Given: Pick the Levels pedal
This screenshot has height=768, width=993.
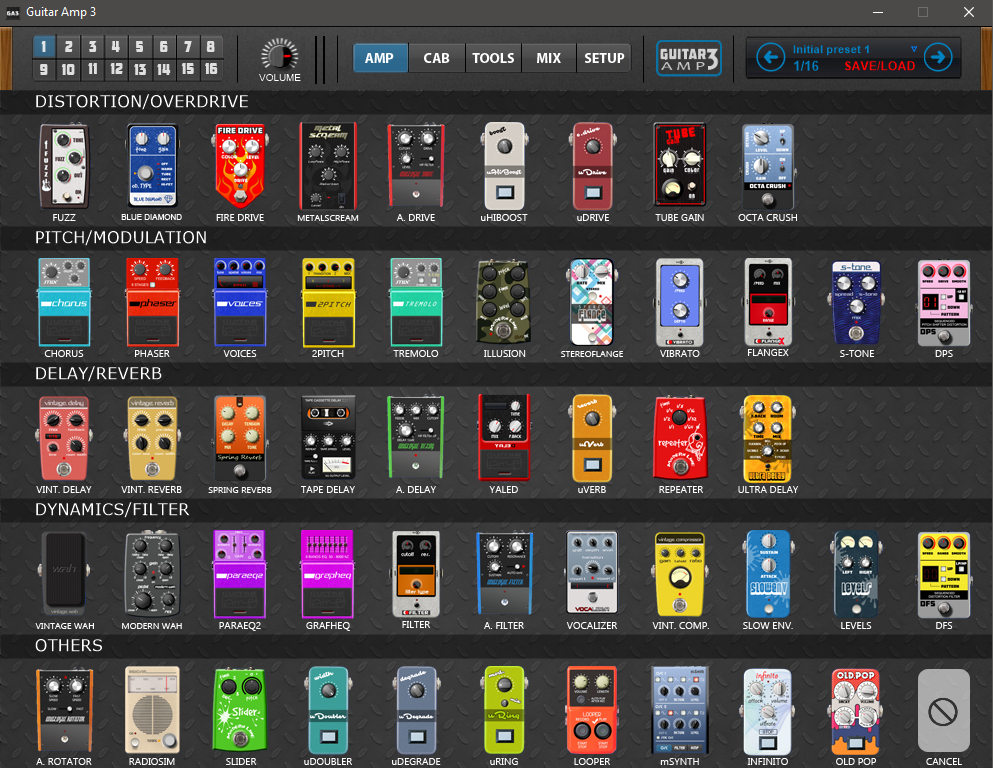Looking at the screenshot, I should tap(856, 574).
